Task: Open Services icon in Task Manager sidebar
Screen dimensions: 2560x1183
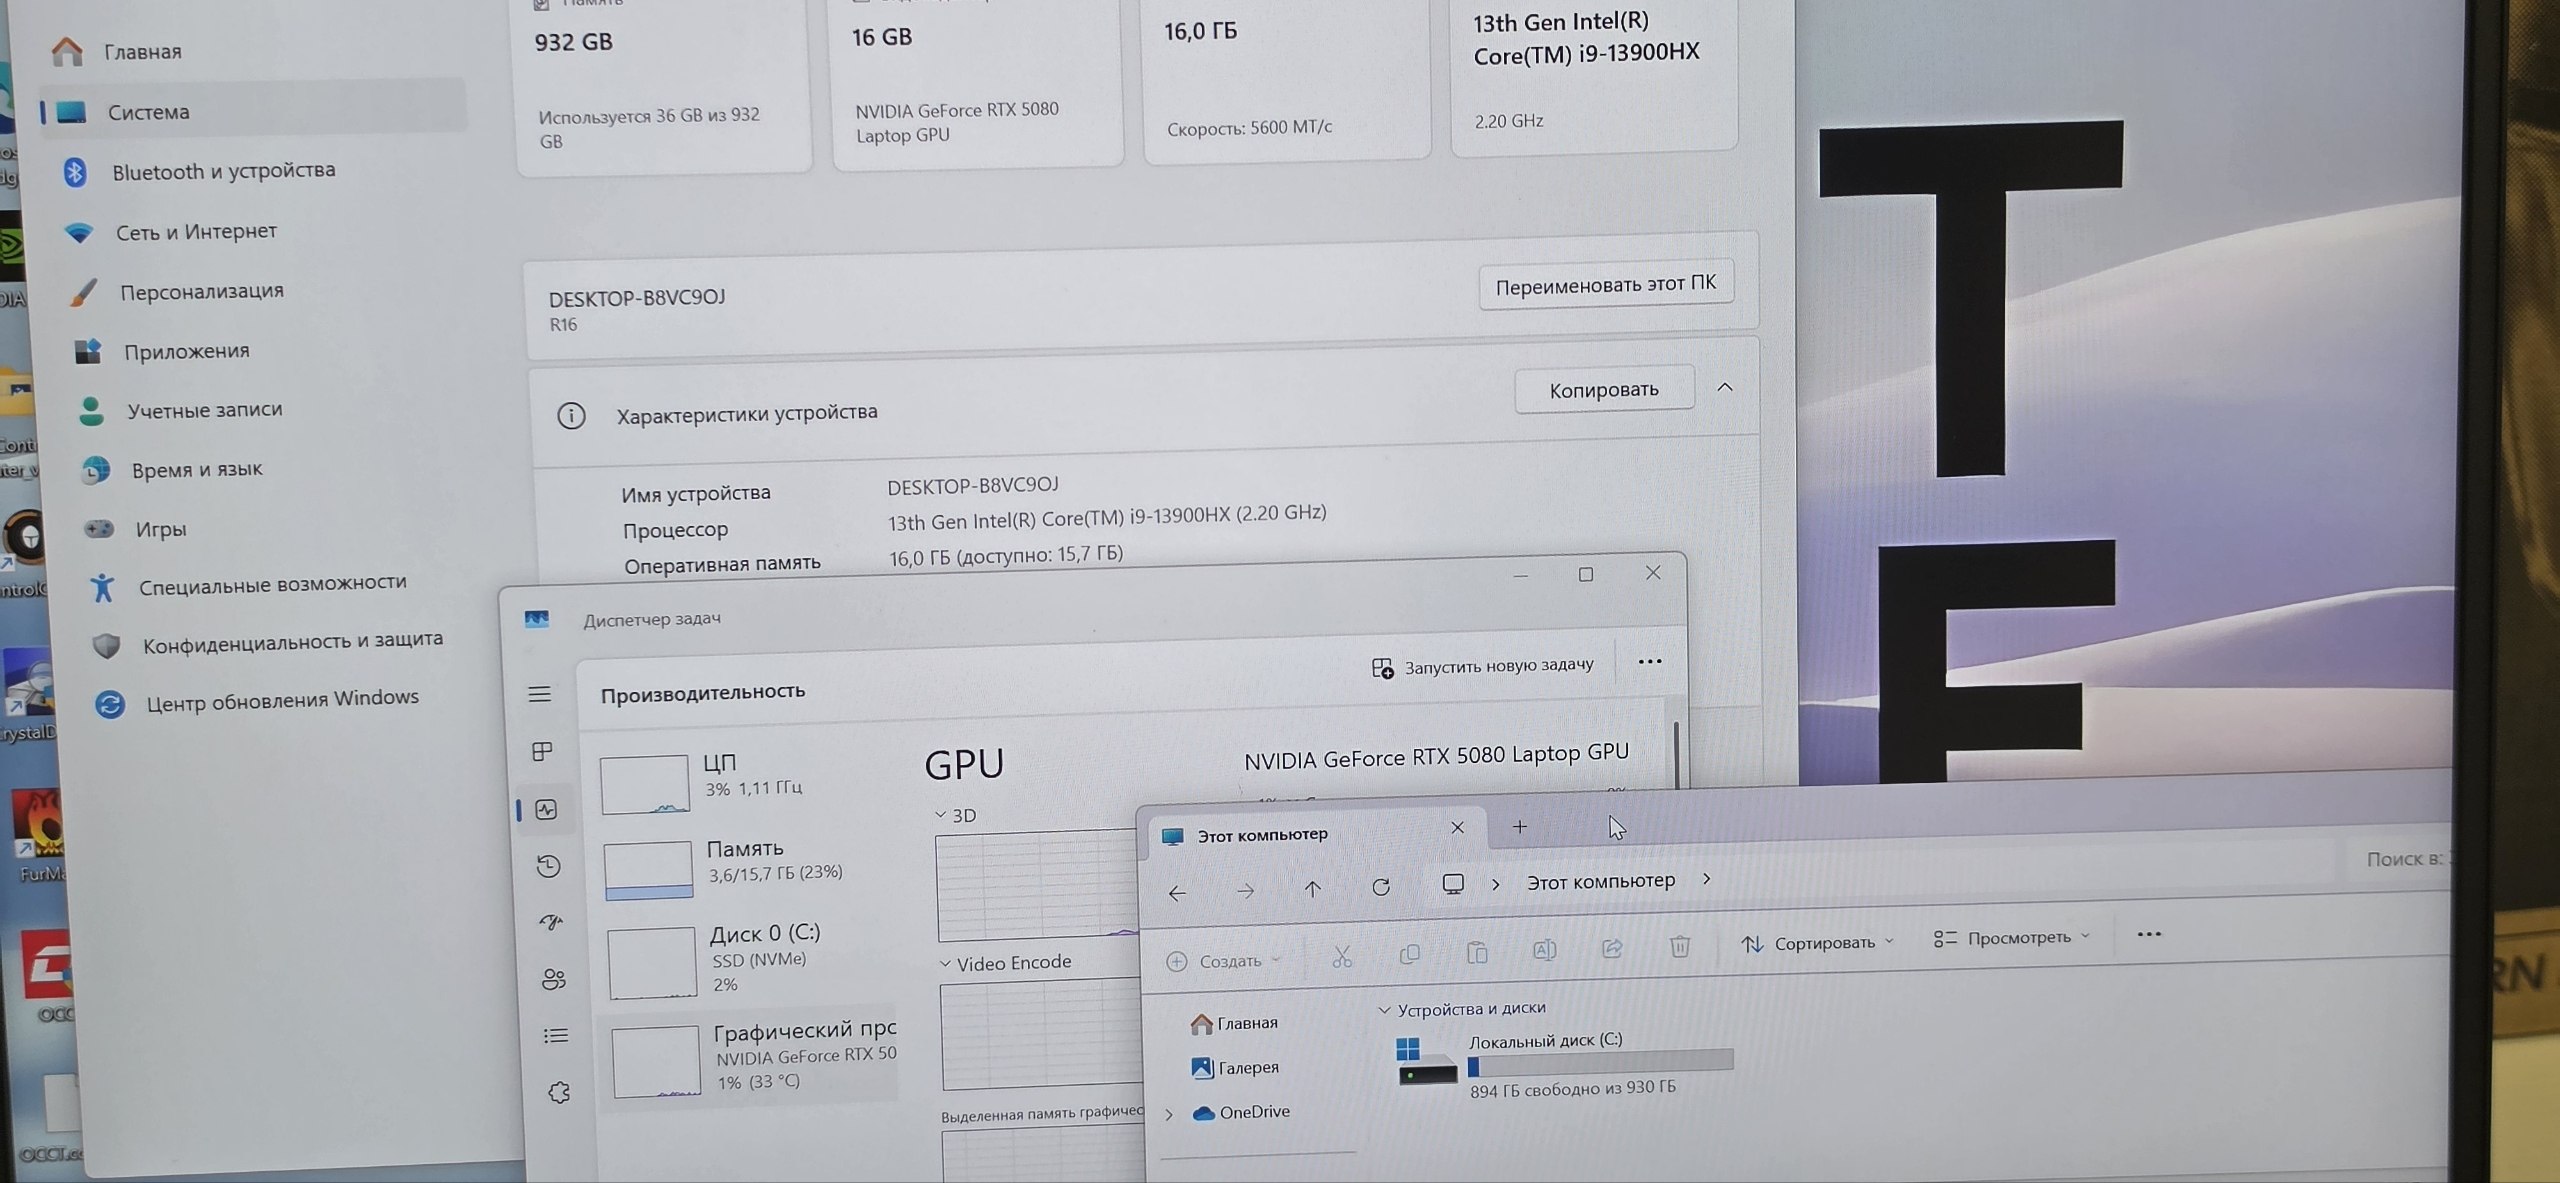Action: 559,1093
